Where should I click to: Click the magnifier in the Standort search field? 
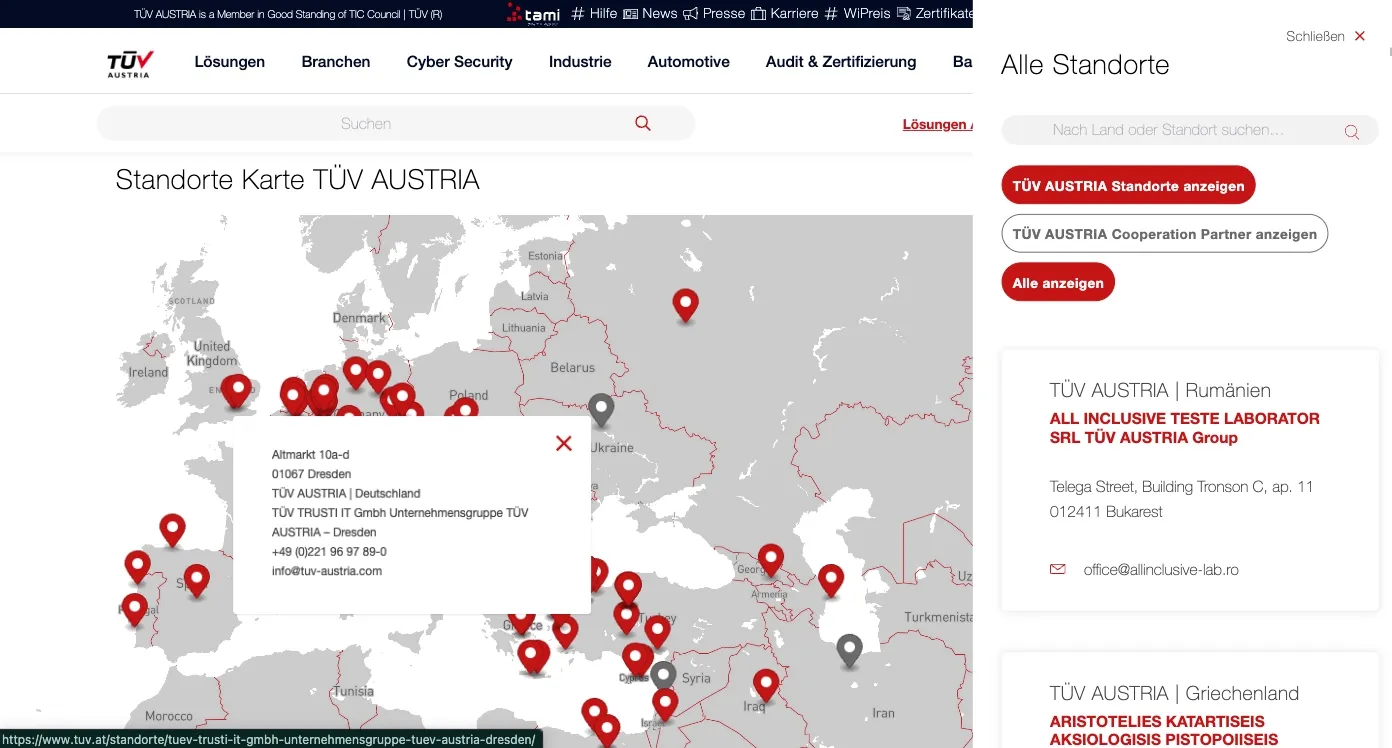(x=1352, y=131)
